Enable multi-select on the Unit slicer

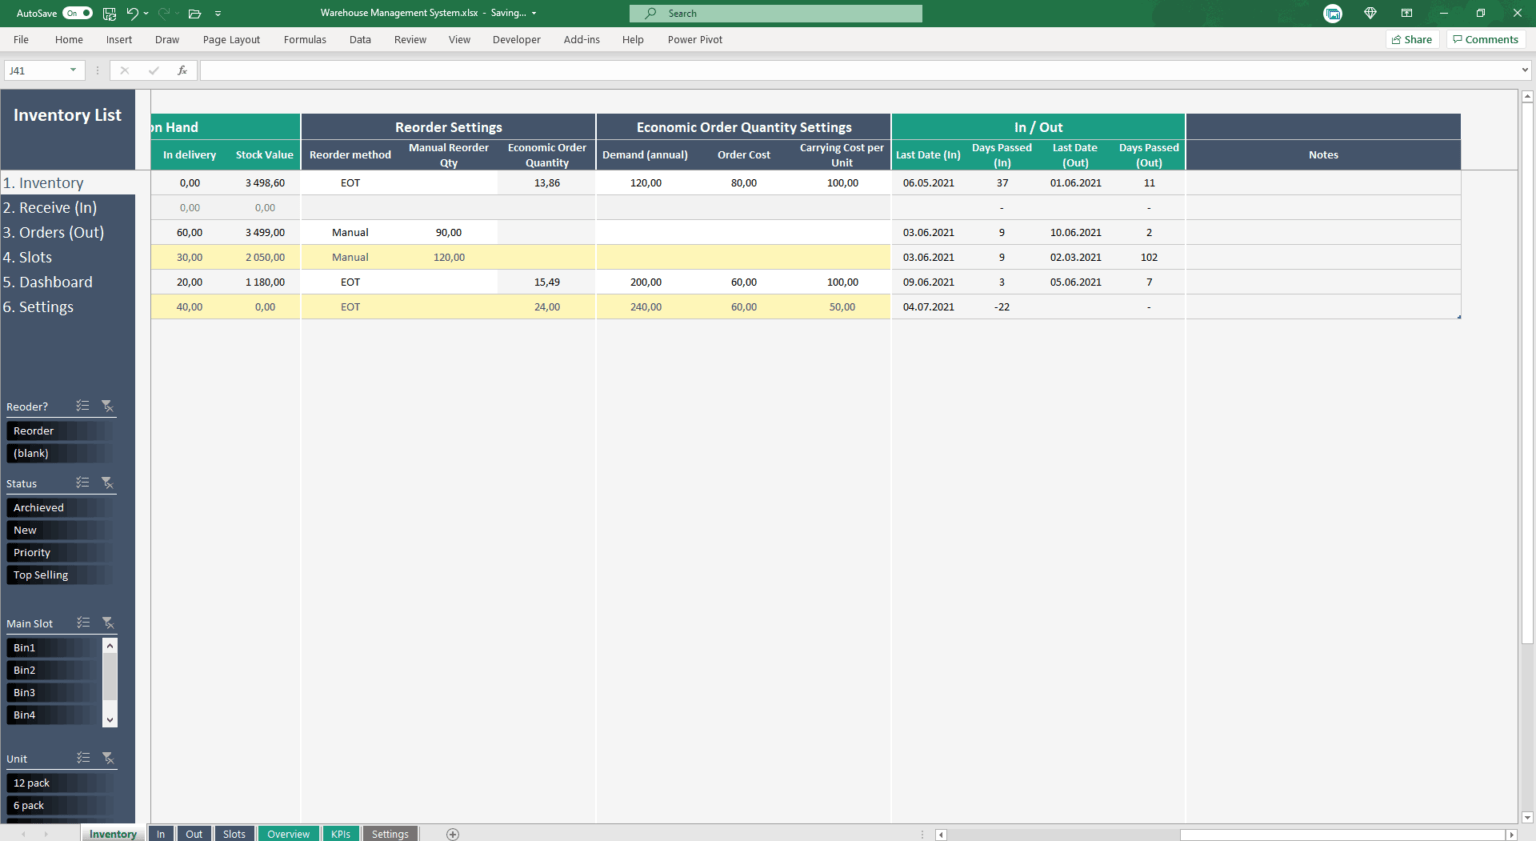83,758
